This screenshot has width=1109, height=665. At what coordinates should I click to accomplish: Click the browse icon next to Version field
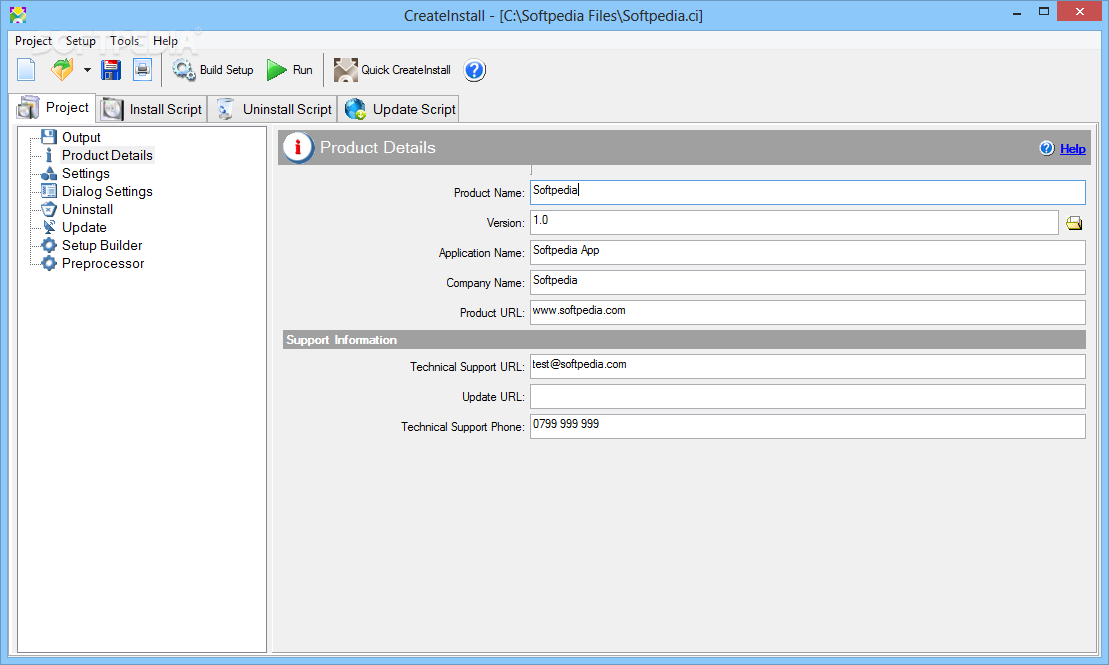(1074, 224)
